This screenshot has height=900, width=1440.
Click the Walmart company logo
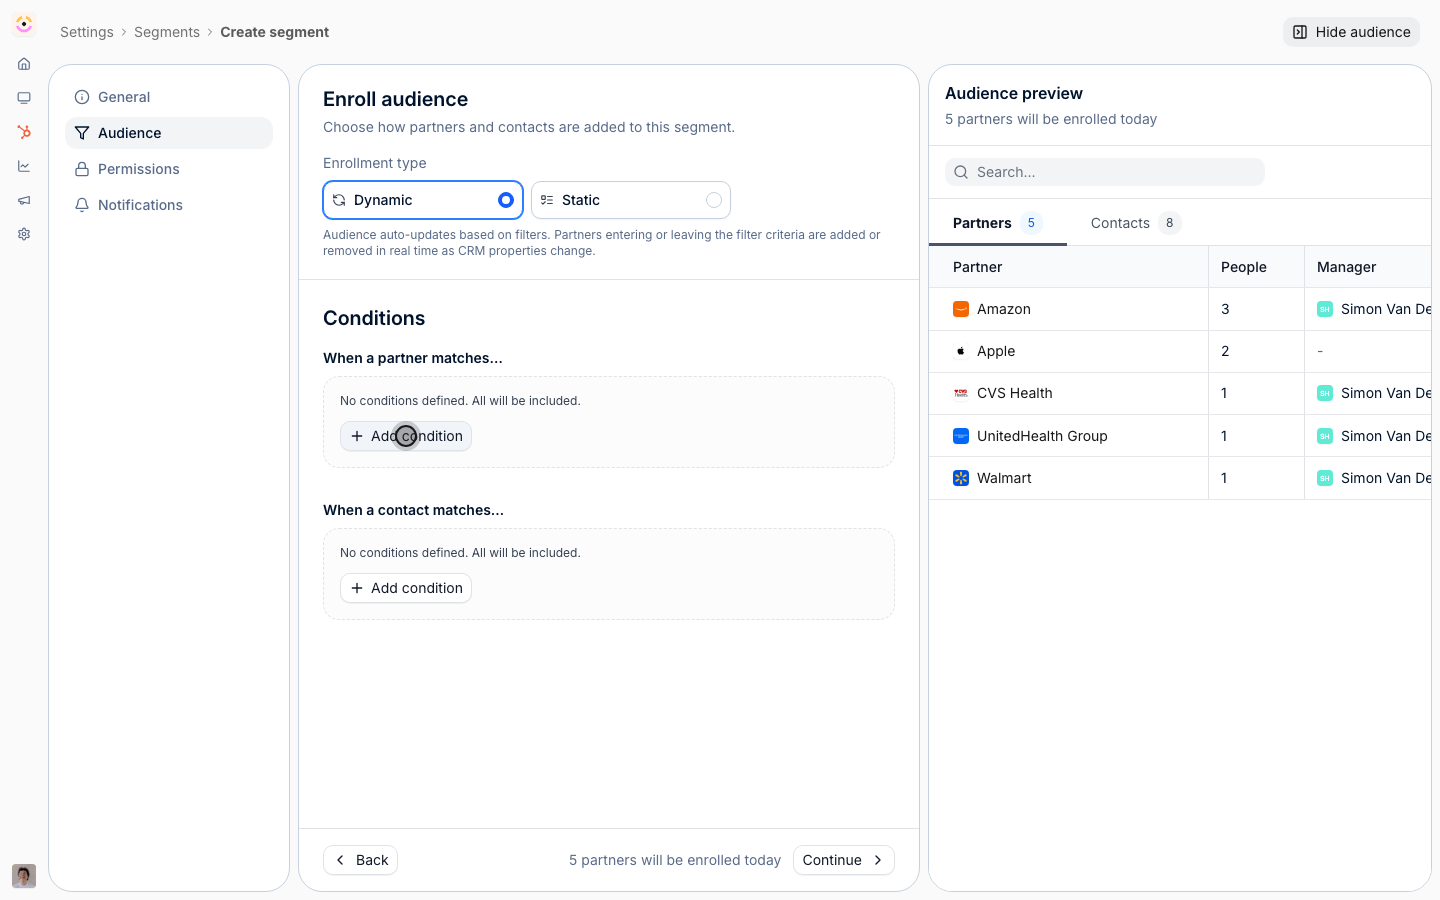pos(961,478)
